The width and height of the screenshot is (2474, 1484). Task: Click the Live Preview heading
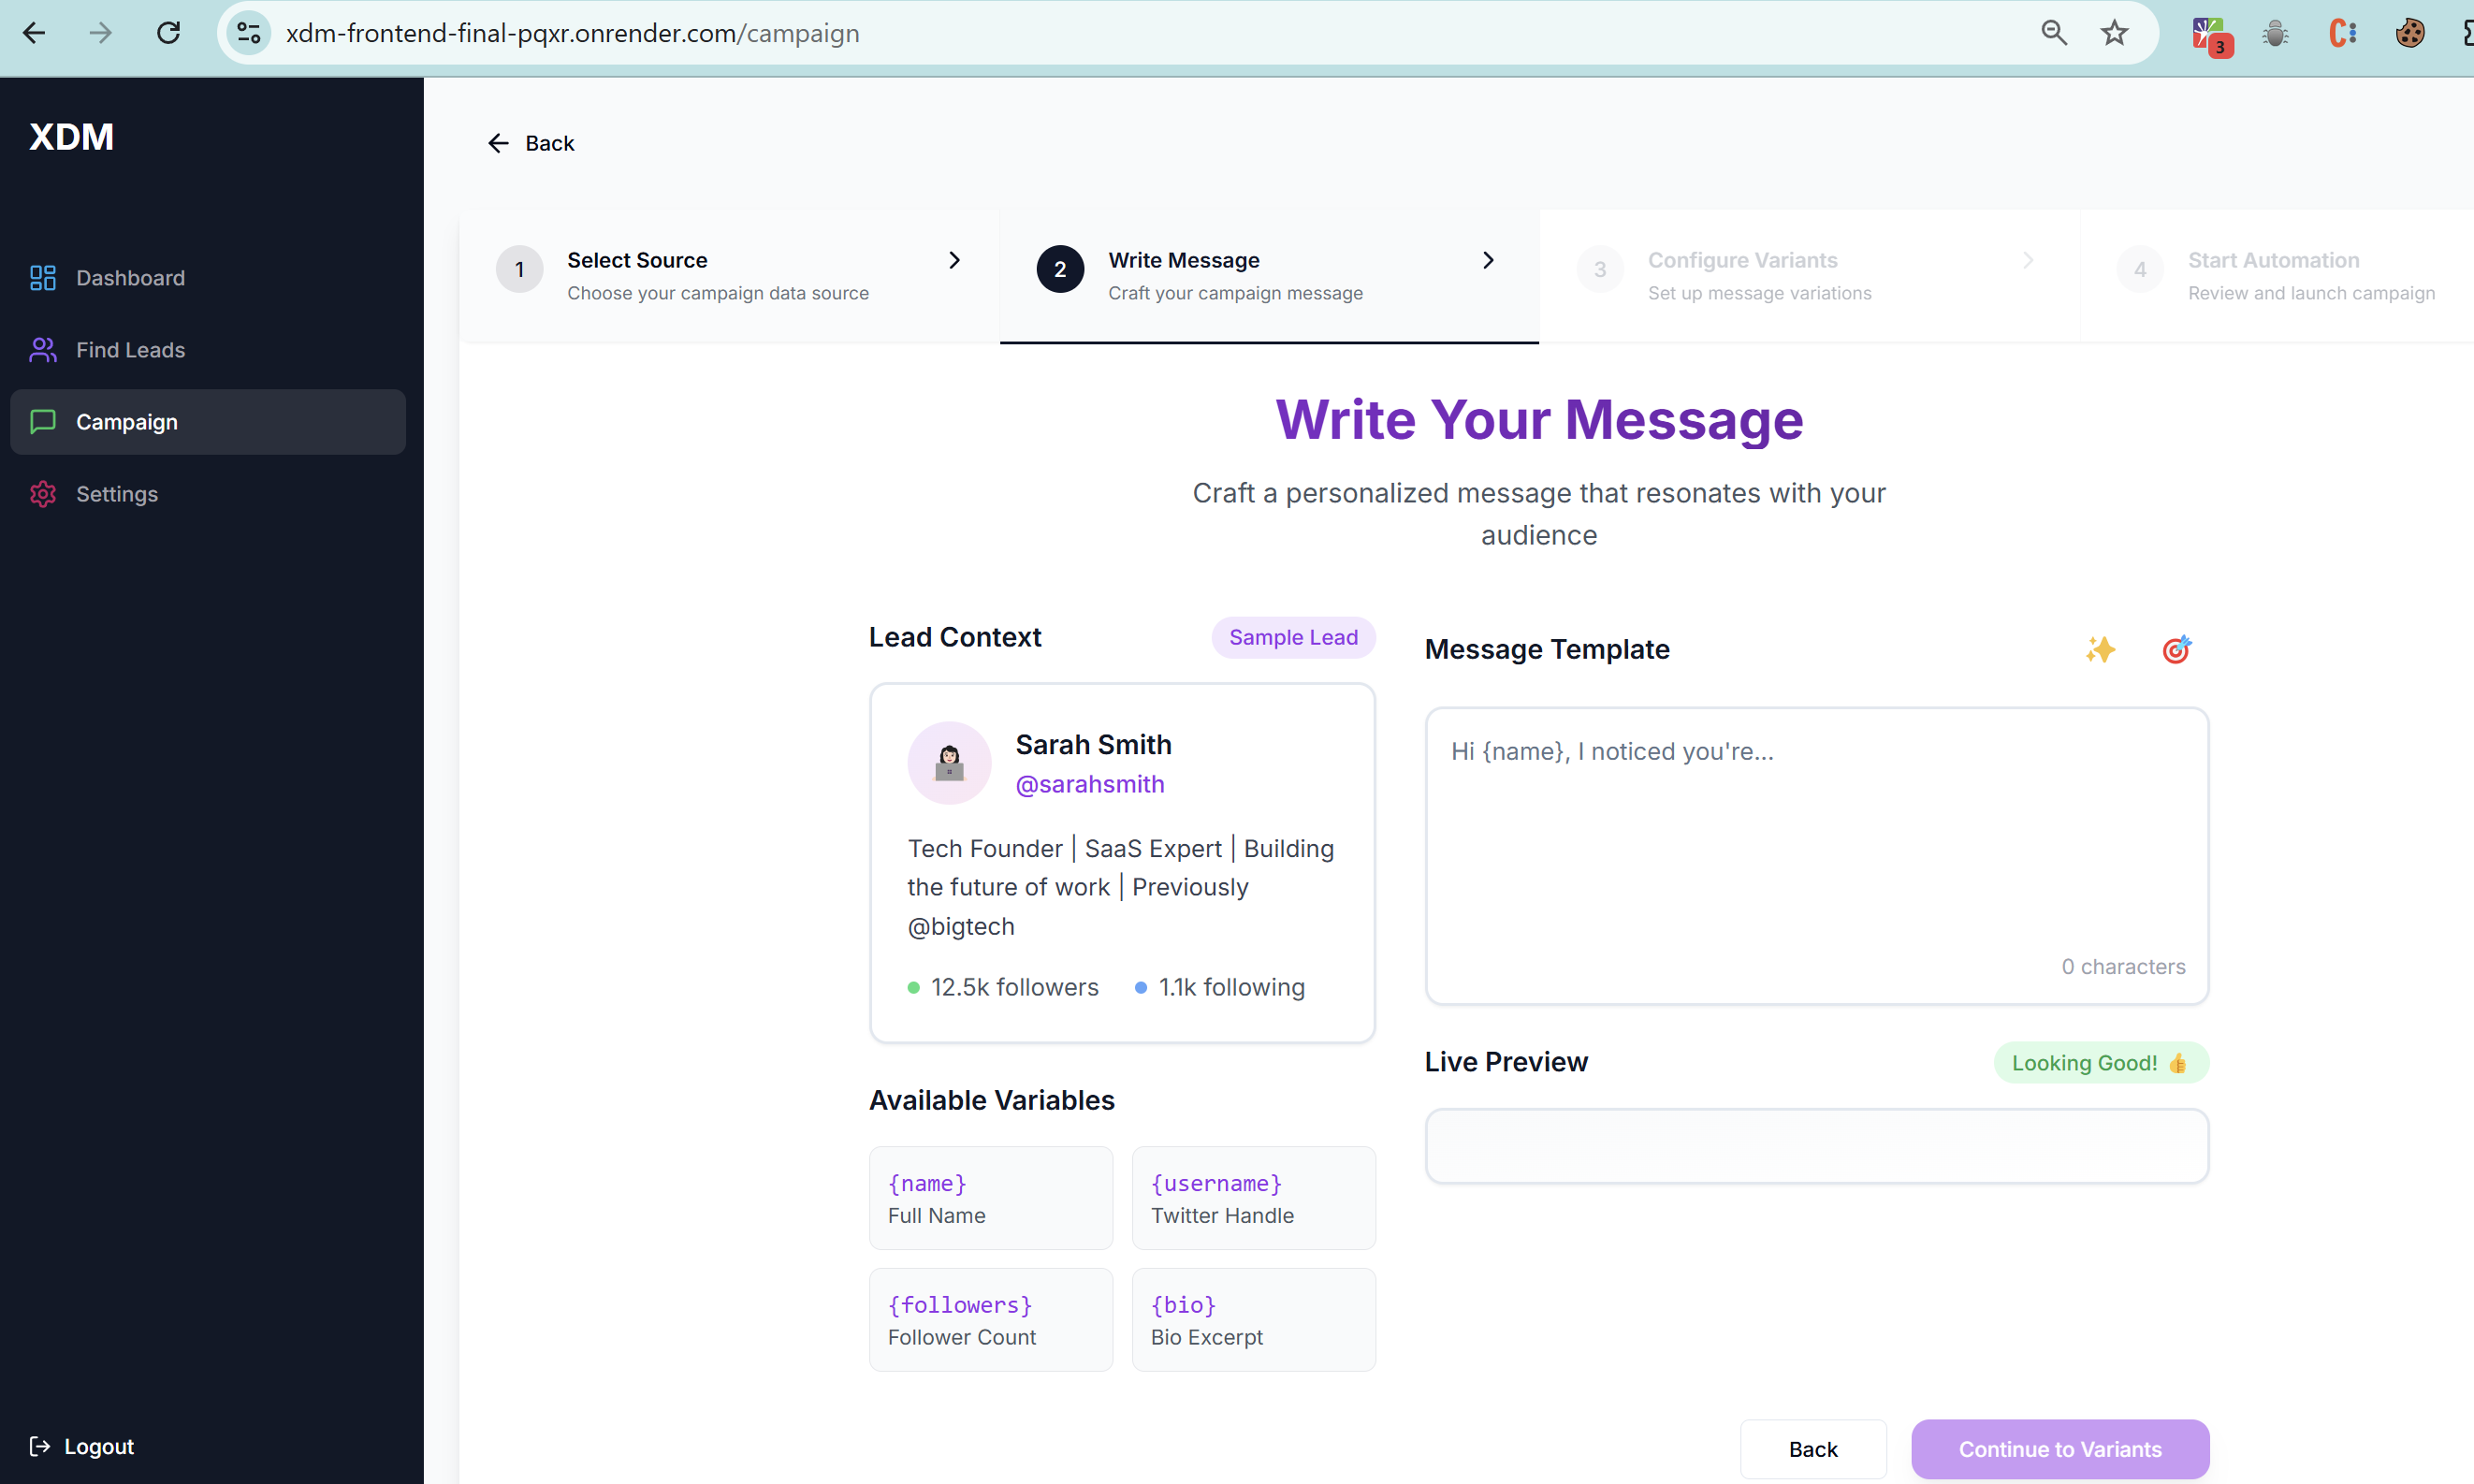click(x=1506, y=1062)
